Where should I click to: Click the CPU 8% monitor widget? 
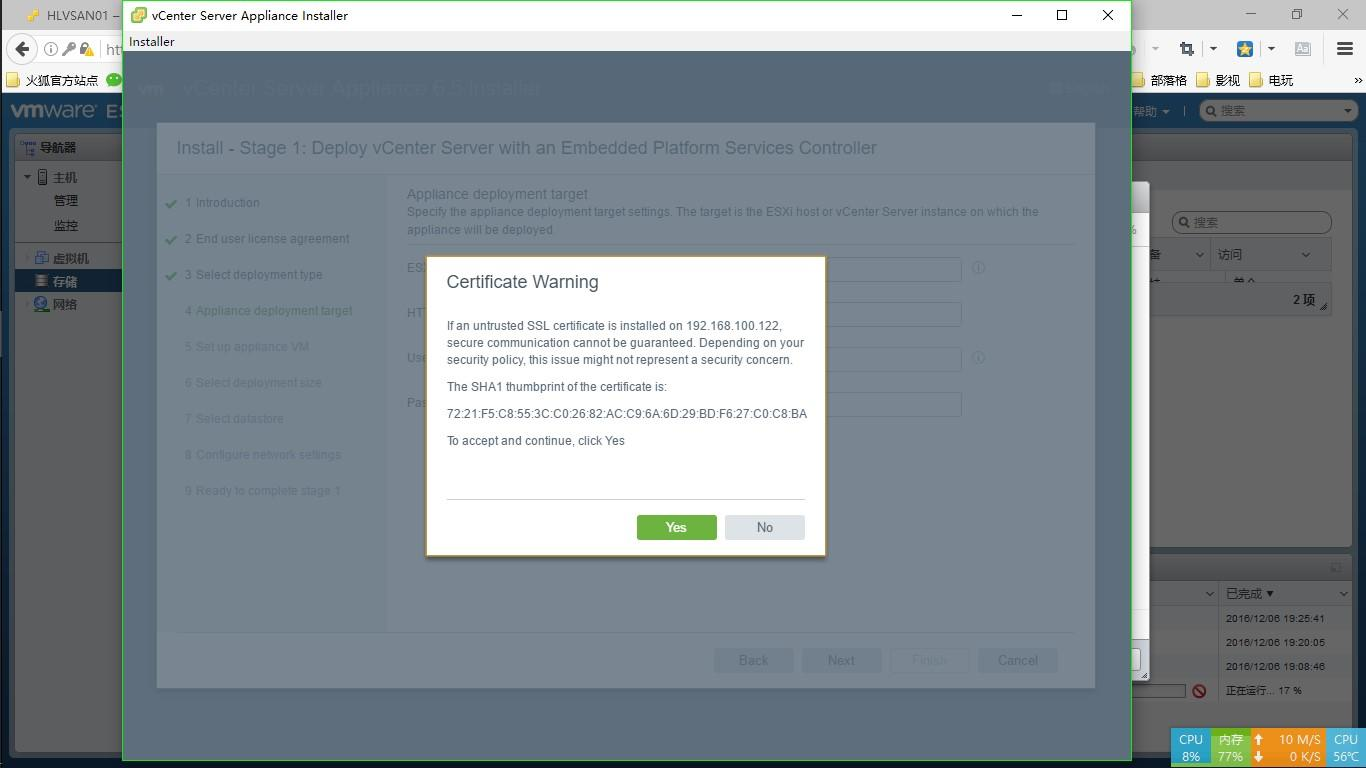click(1190, 748)
